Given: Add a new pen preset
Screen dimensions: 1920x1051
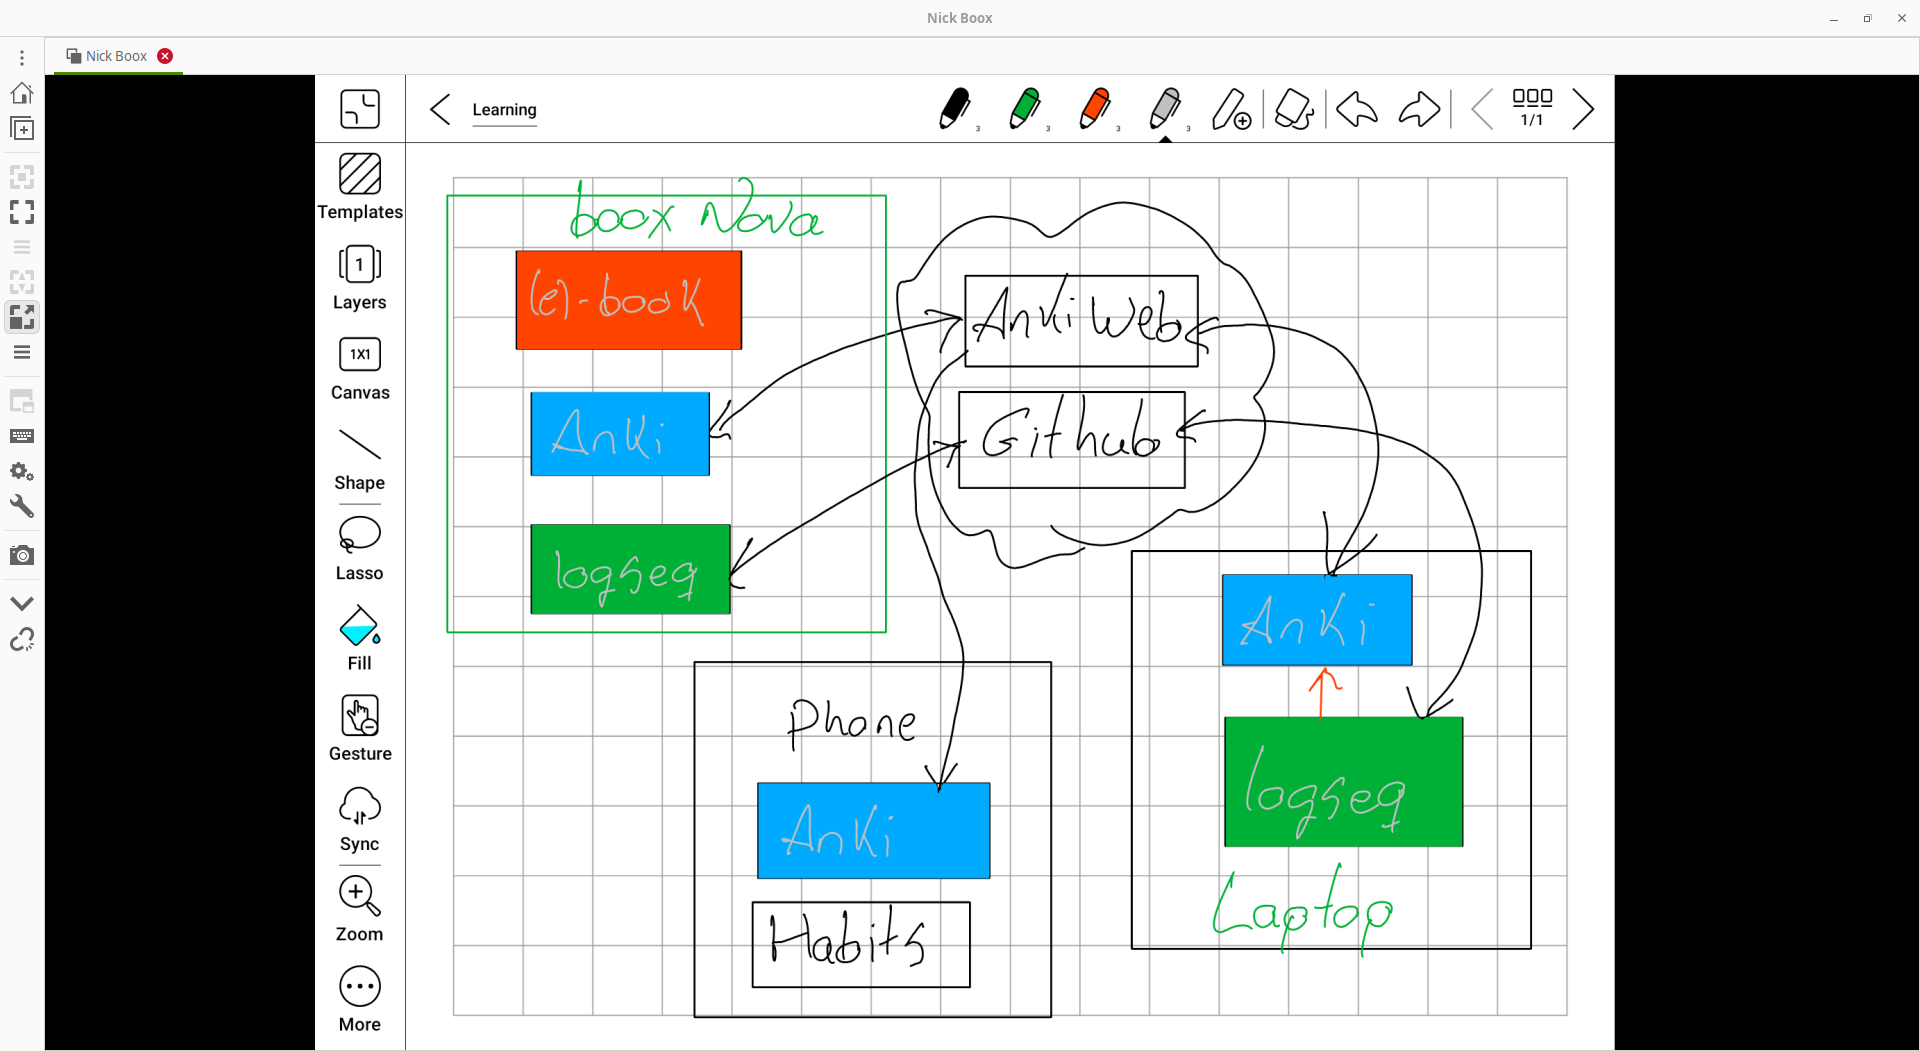Looking at the screenshot, I should tap(1231, 109).
